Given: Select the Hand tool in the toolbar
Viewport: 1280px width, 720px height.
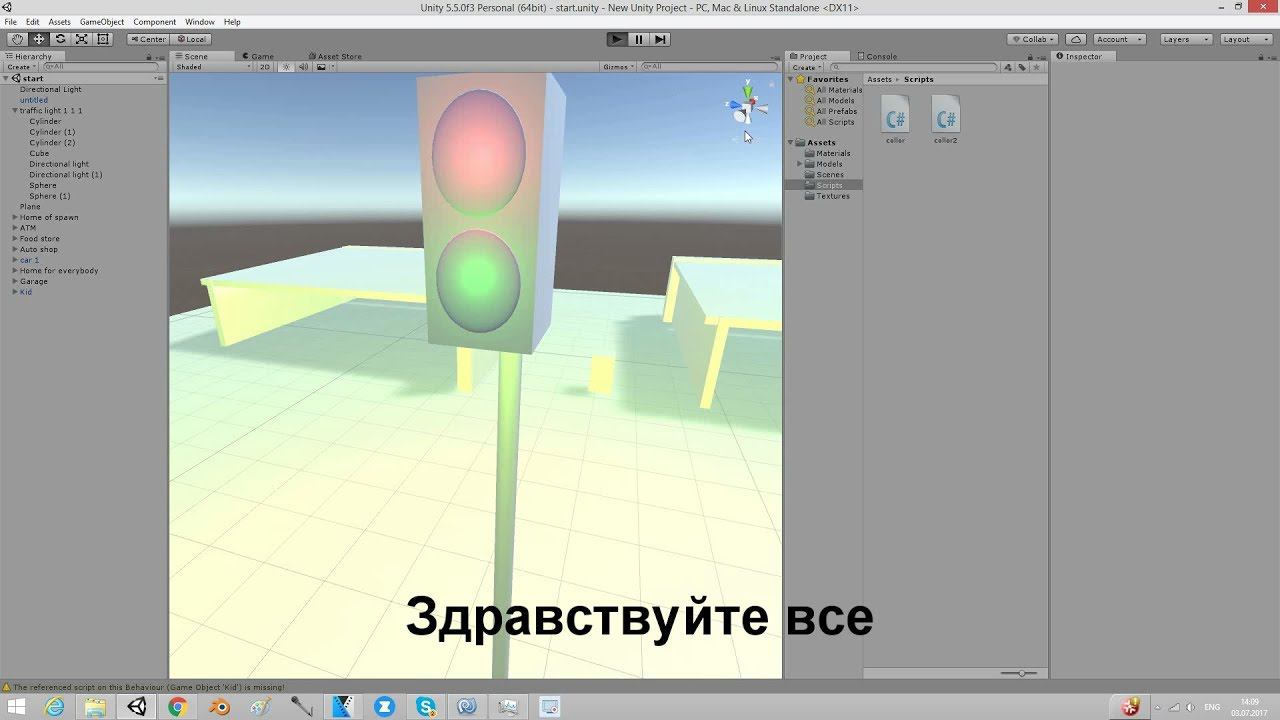Looking at the screenshot, I should click(17, 39).
